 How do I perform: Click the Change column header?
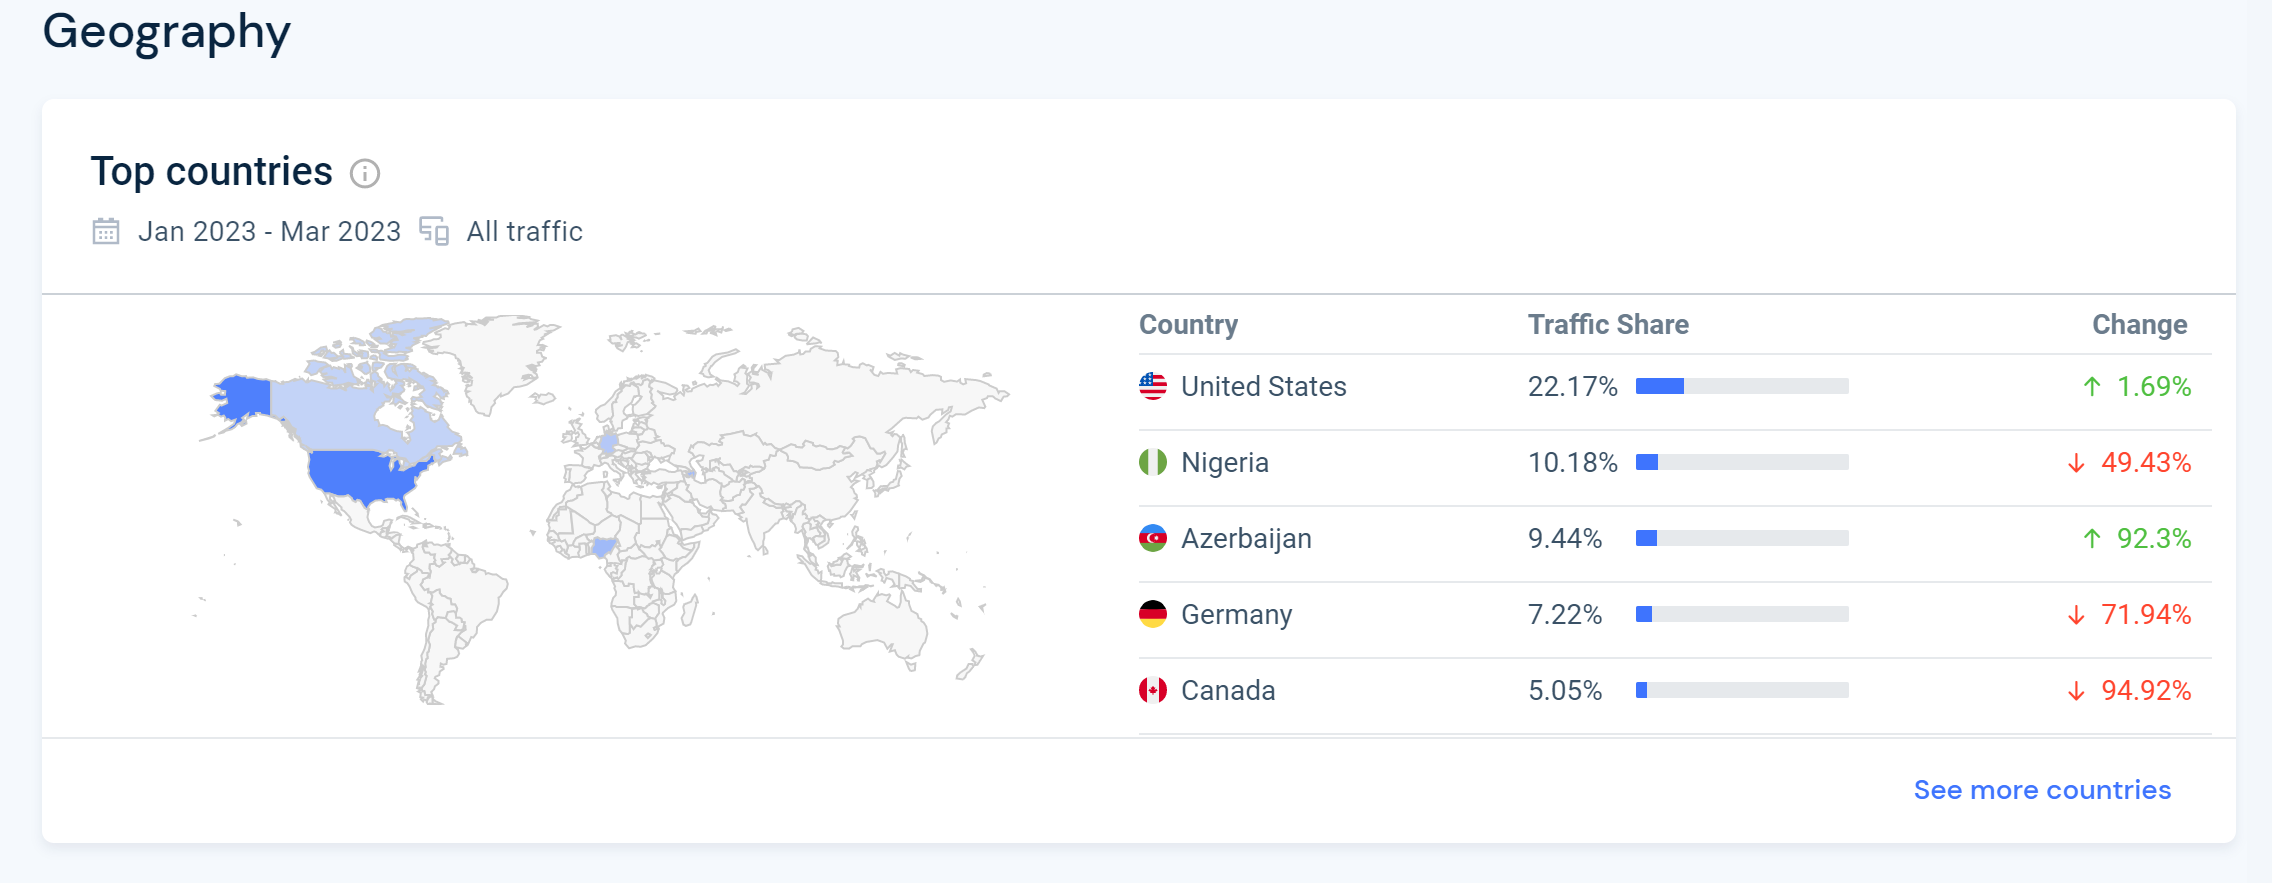pos(2140,325)
